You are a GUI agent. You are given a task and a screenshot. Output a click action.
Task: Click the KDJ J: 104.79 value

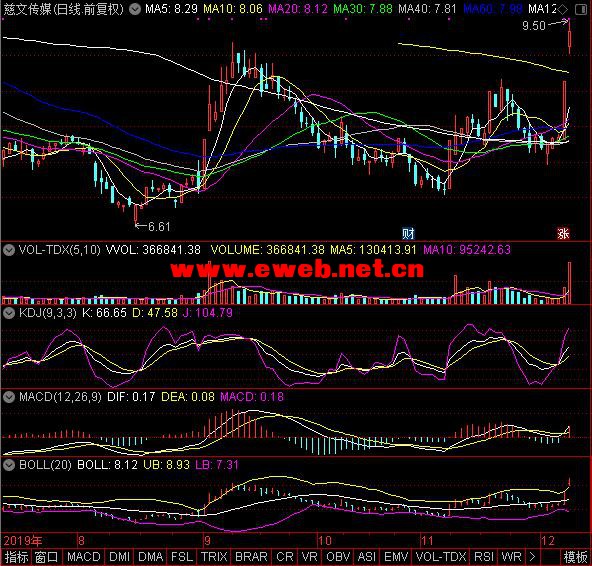[208, 313]
